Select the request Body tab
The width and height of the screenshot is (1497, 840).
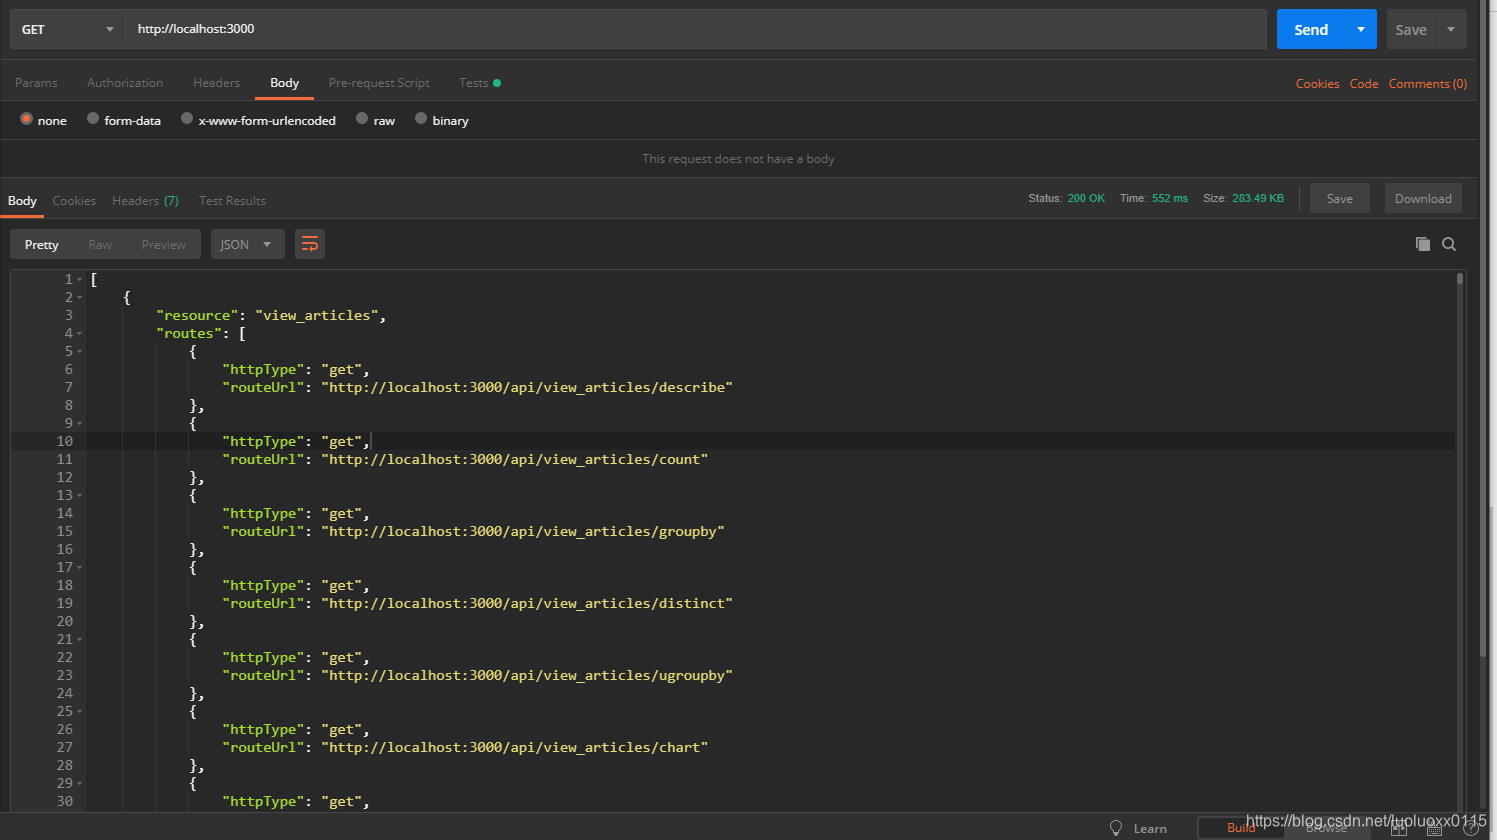284,83
